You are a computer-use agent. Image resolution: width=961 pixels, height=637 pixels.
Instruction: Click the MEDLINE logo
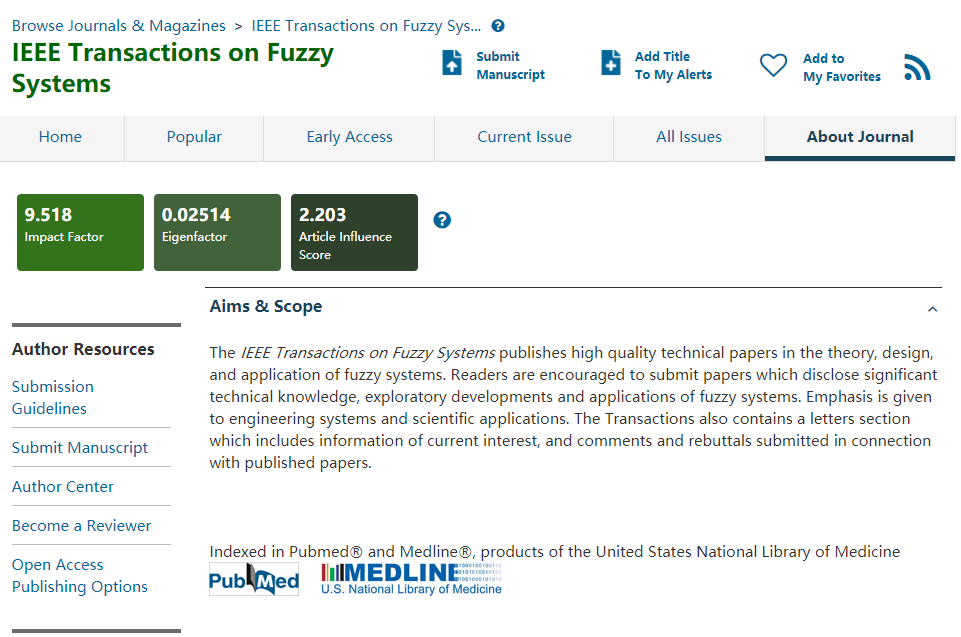click(x=411, y=578)
